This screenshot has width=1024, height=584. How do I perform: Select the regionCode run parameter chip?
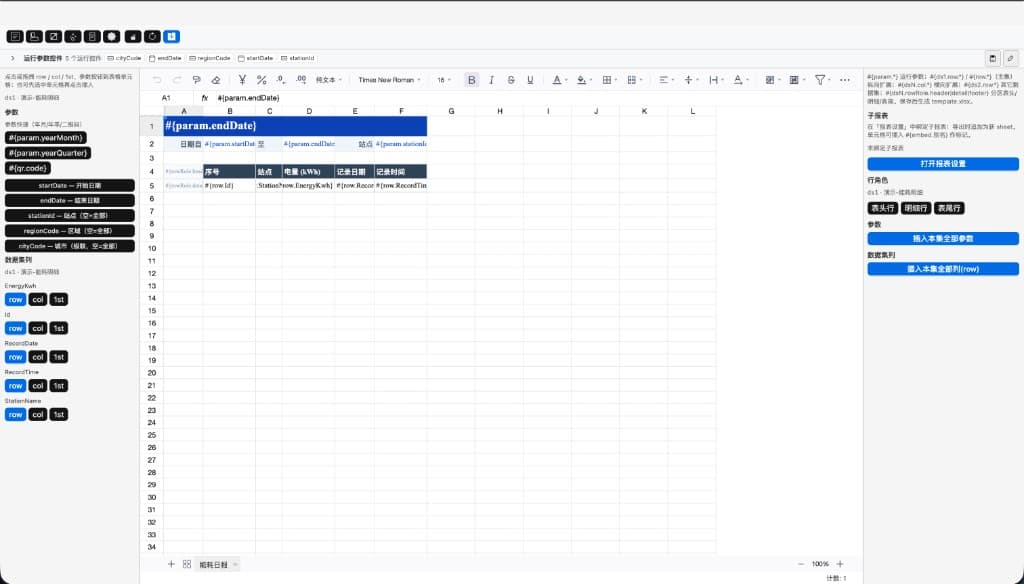(x=210, y=58)
